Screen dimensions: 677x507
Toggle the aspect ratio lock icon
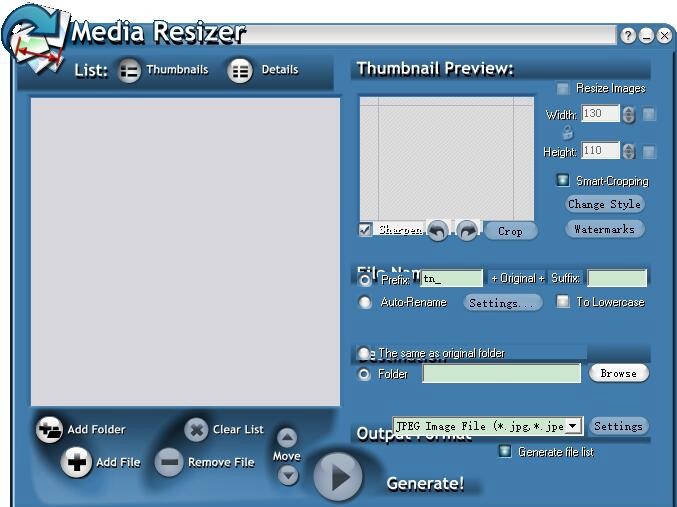click(567, 133)
